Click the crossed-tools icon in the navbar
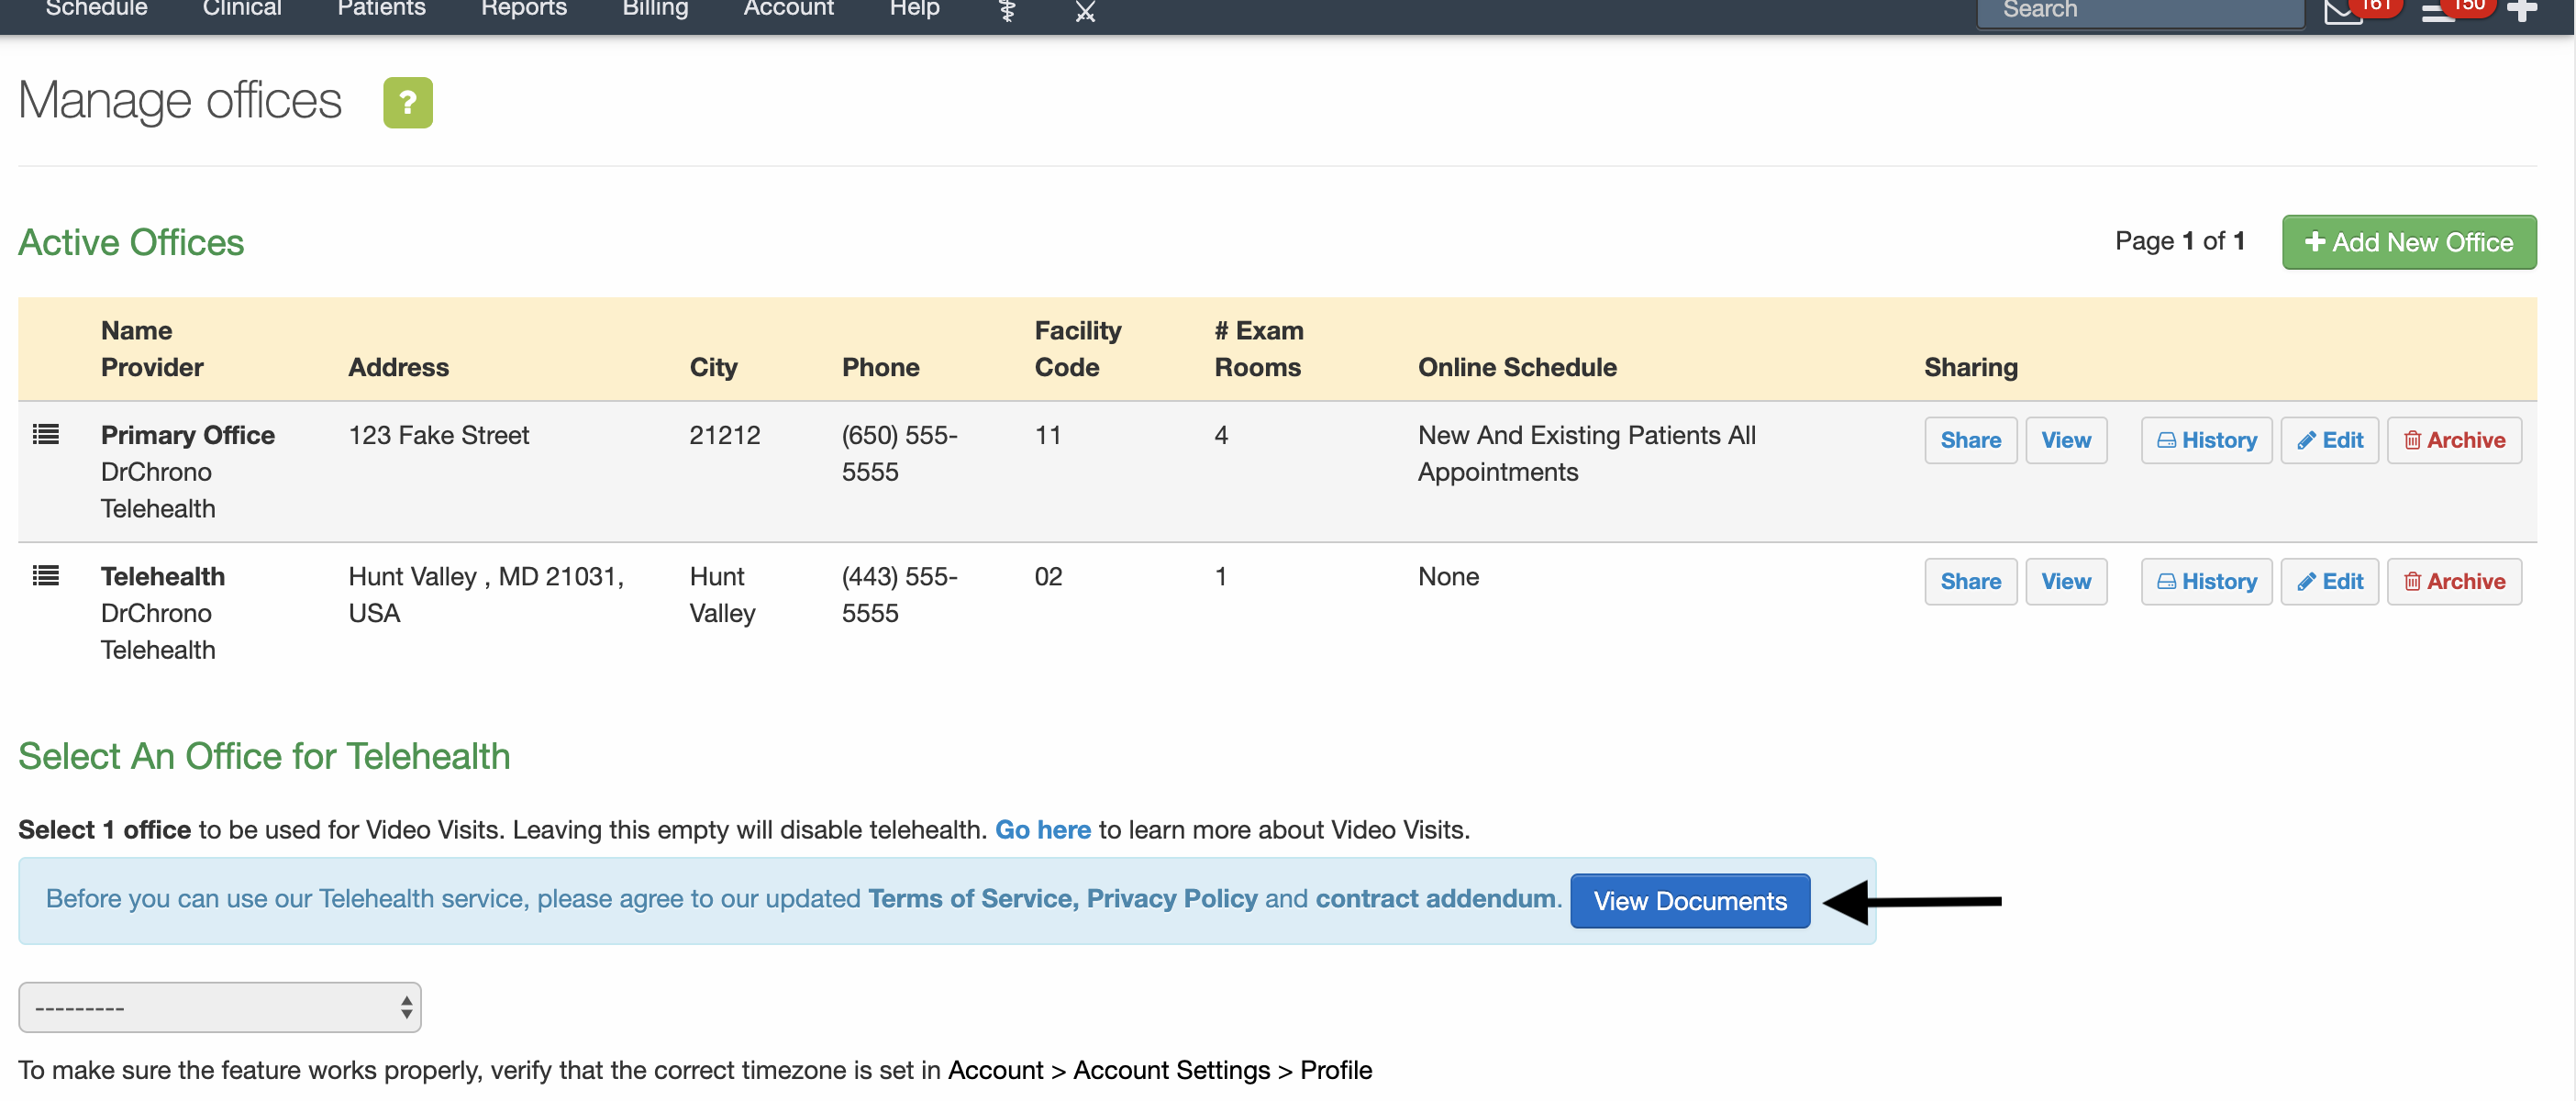Viewport: 2576px width, 1101px height. coord(1085,10)
